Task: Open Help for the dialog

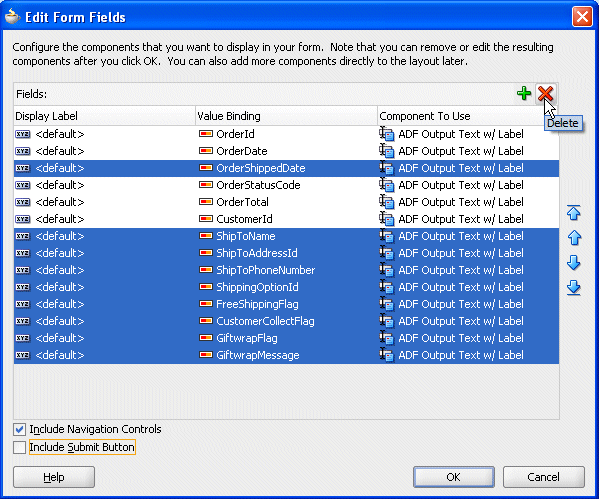Action: click(54, 477)
